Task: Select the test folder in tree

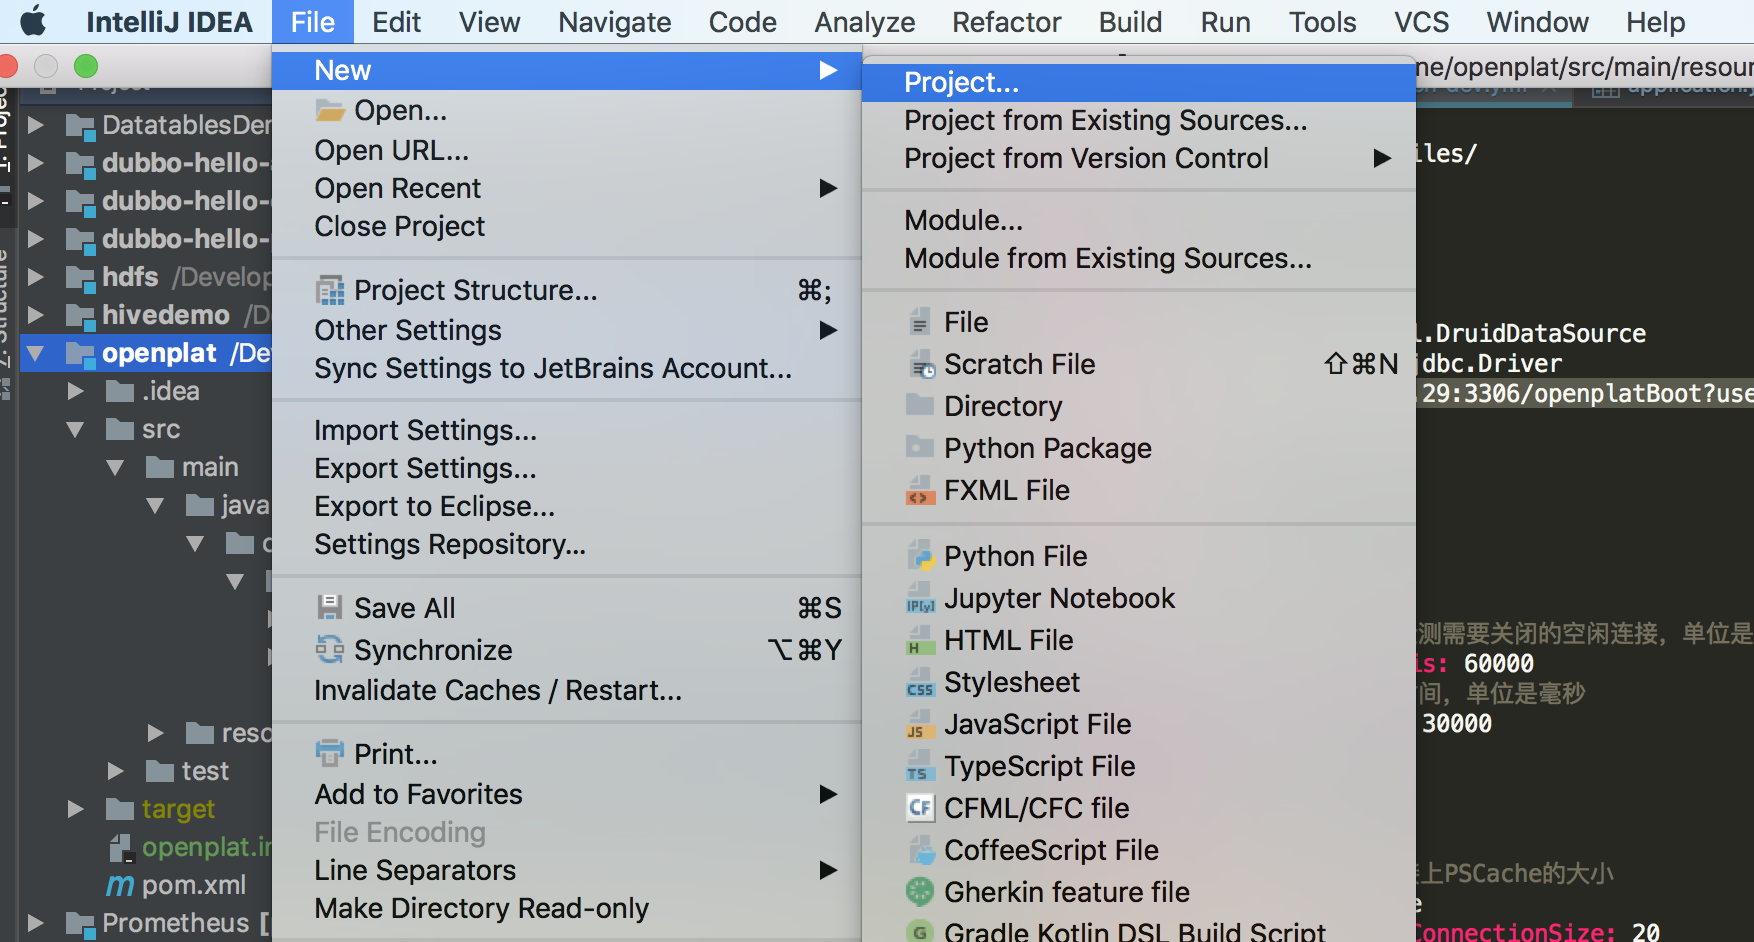Action: click(x=205, y=771)
